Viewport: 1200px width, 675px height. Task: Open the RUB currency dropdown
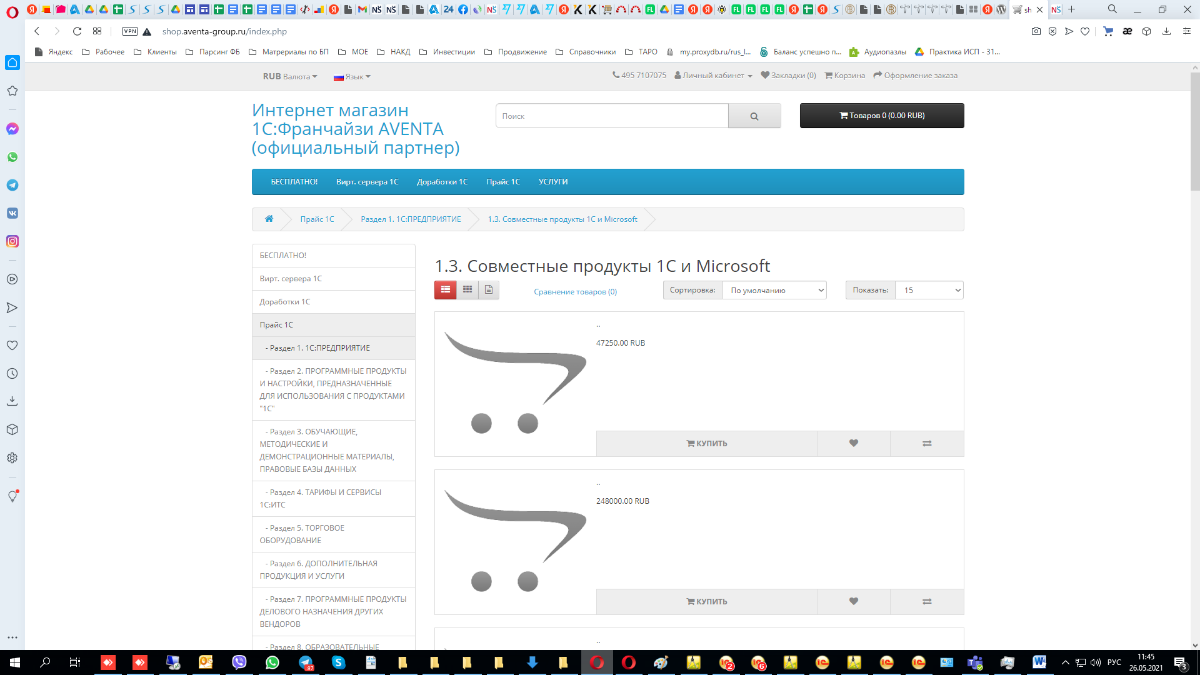(290, 76)
